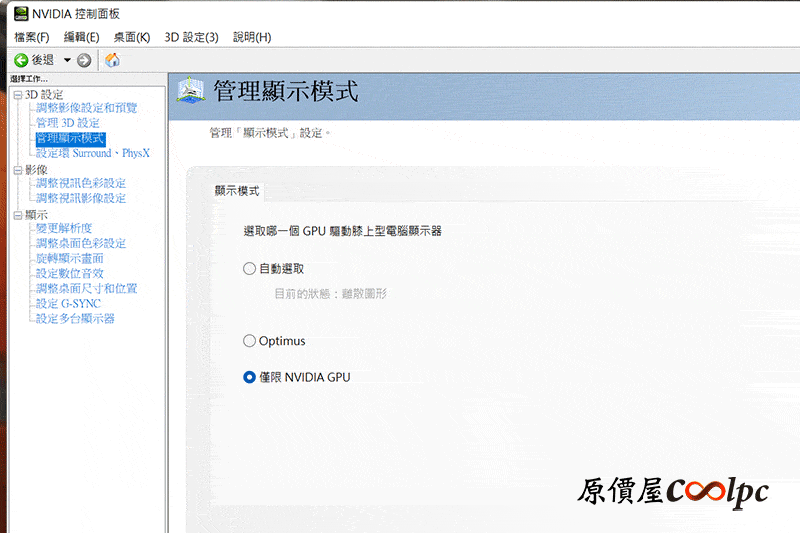The height and width of the screenshot is (533, 800).
Task: Select the 僅限 NVIDIA GPU radio button
Action: [249, 377]
